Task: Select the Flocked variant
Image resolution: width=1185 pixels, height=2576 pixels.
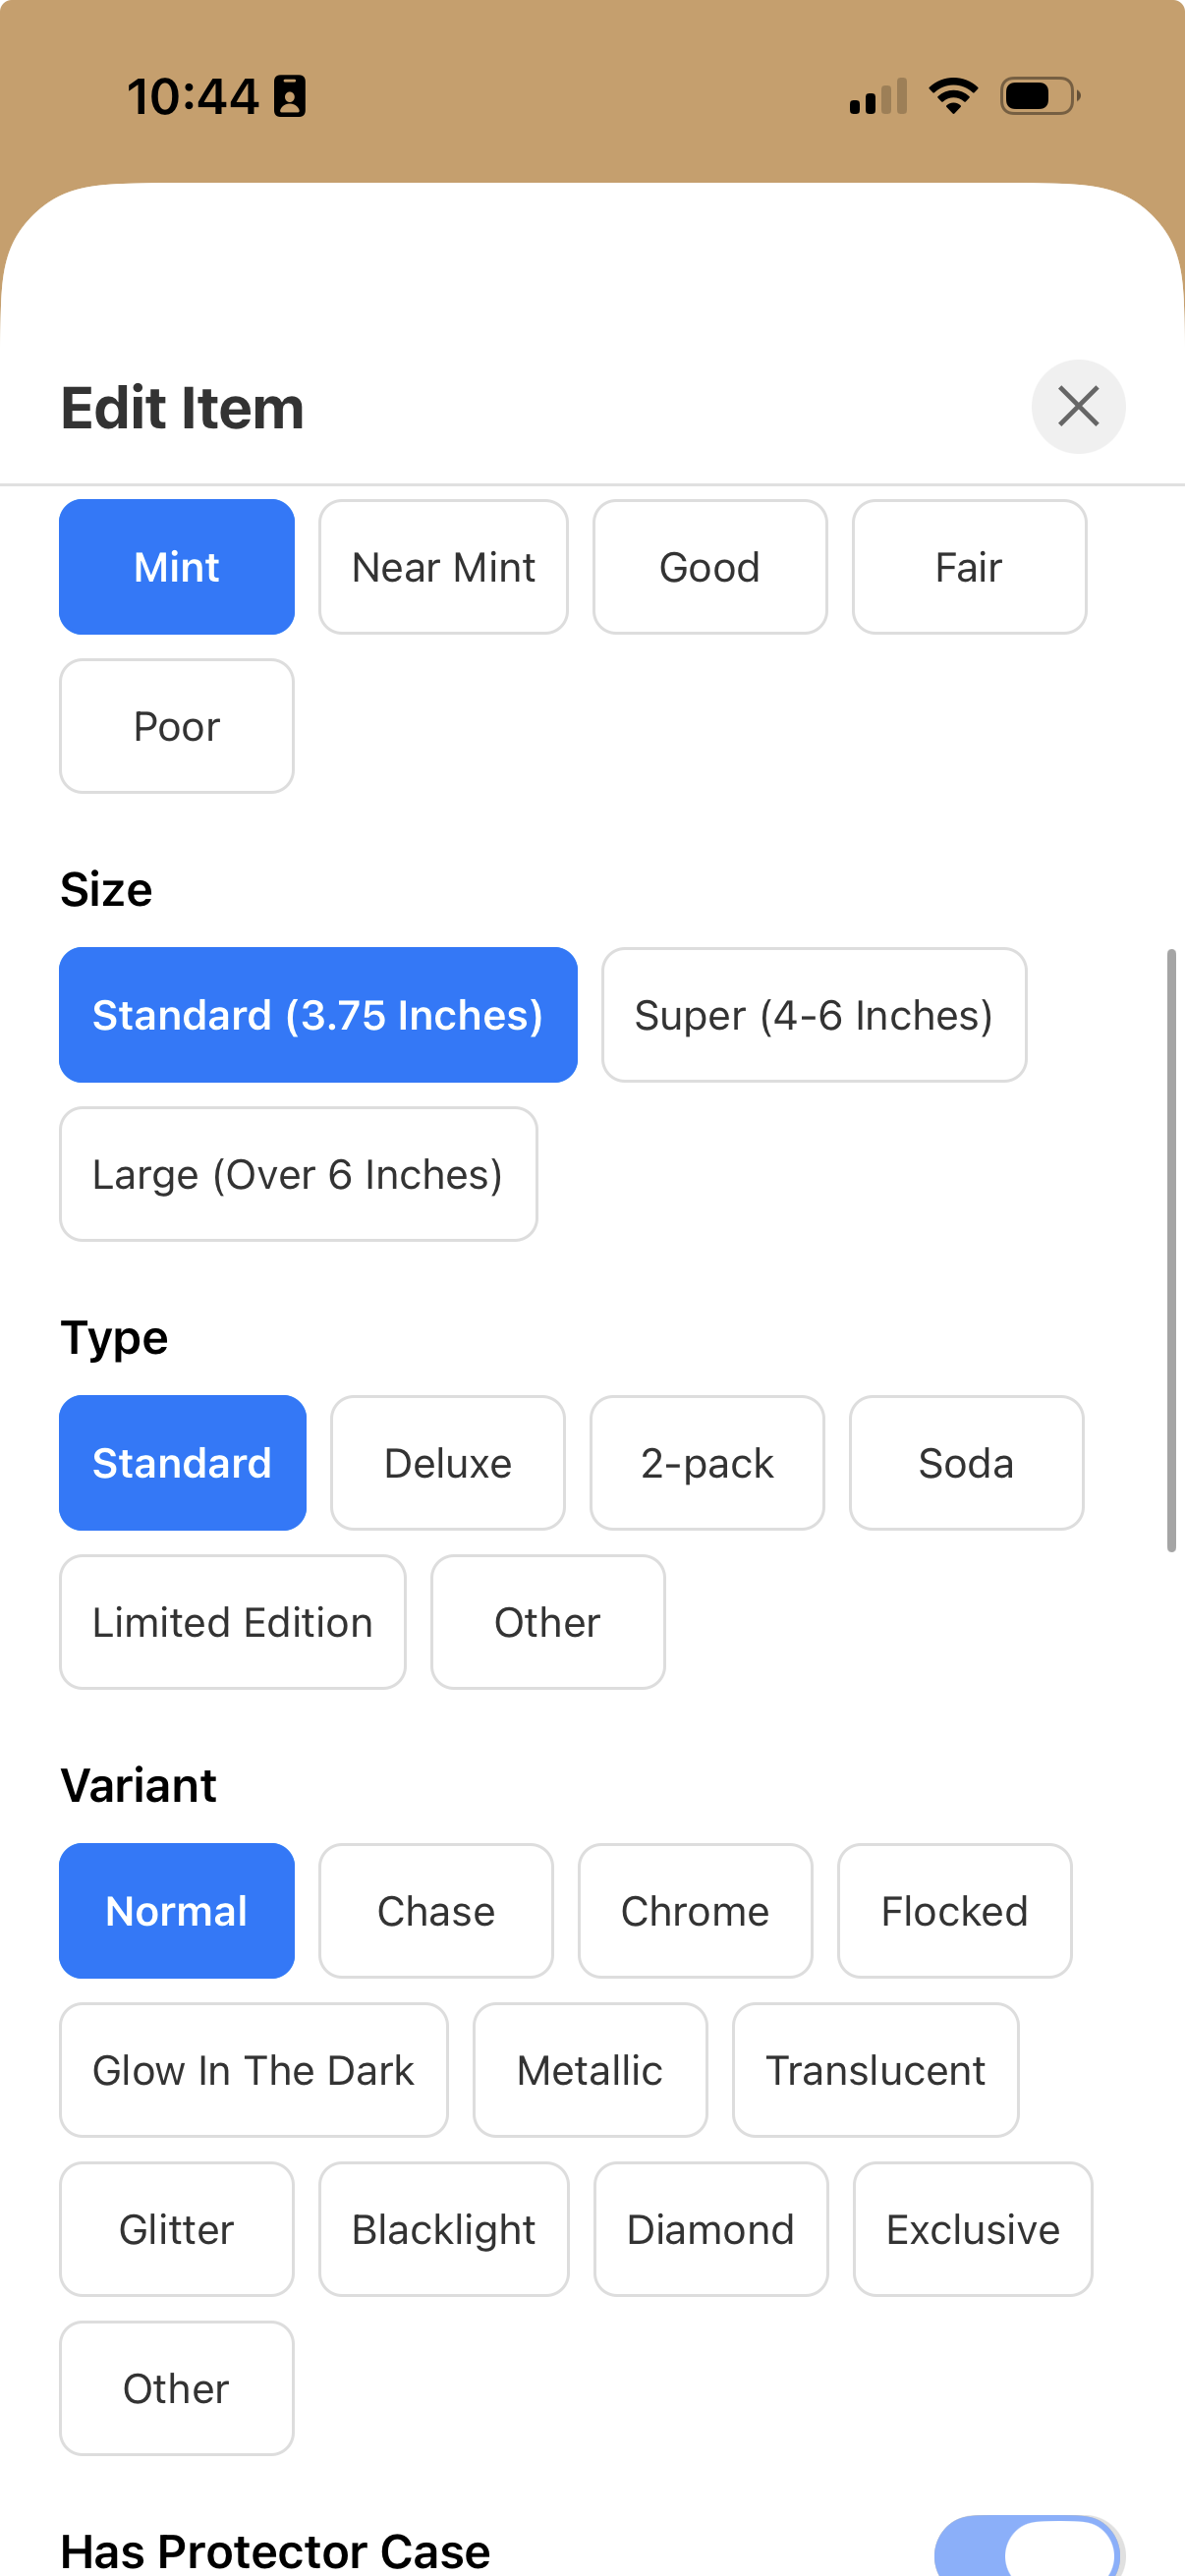Action: click(x=953, y=1910)
